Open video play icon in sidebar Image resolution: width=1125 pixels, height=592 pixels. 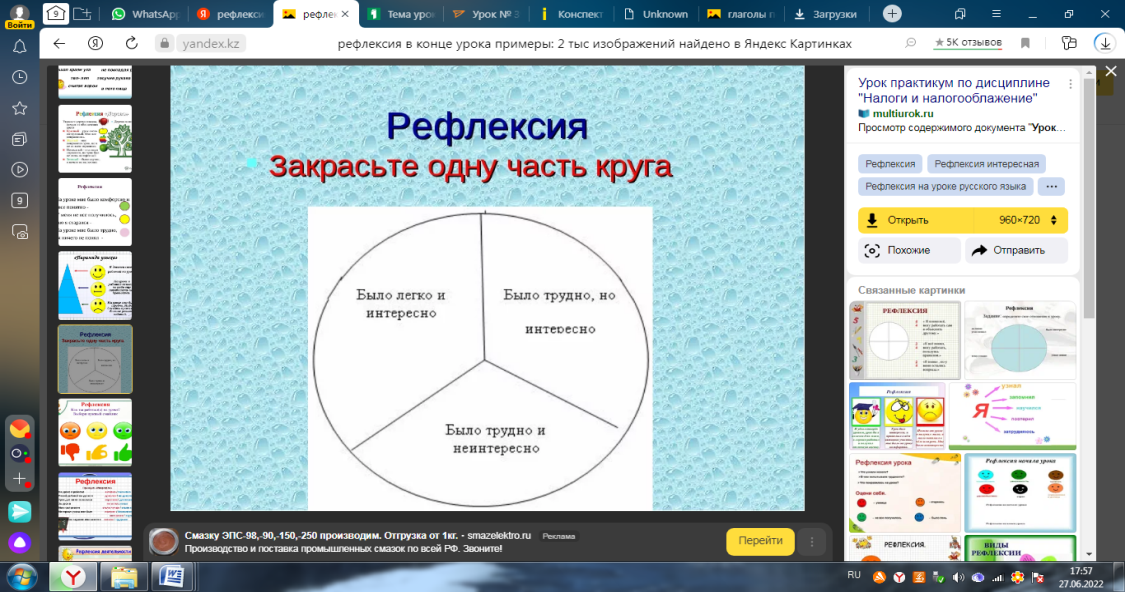click(19, 170)
